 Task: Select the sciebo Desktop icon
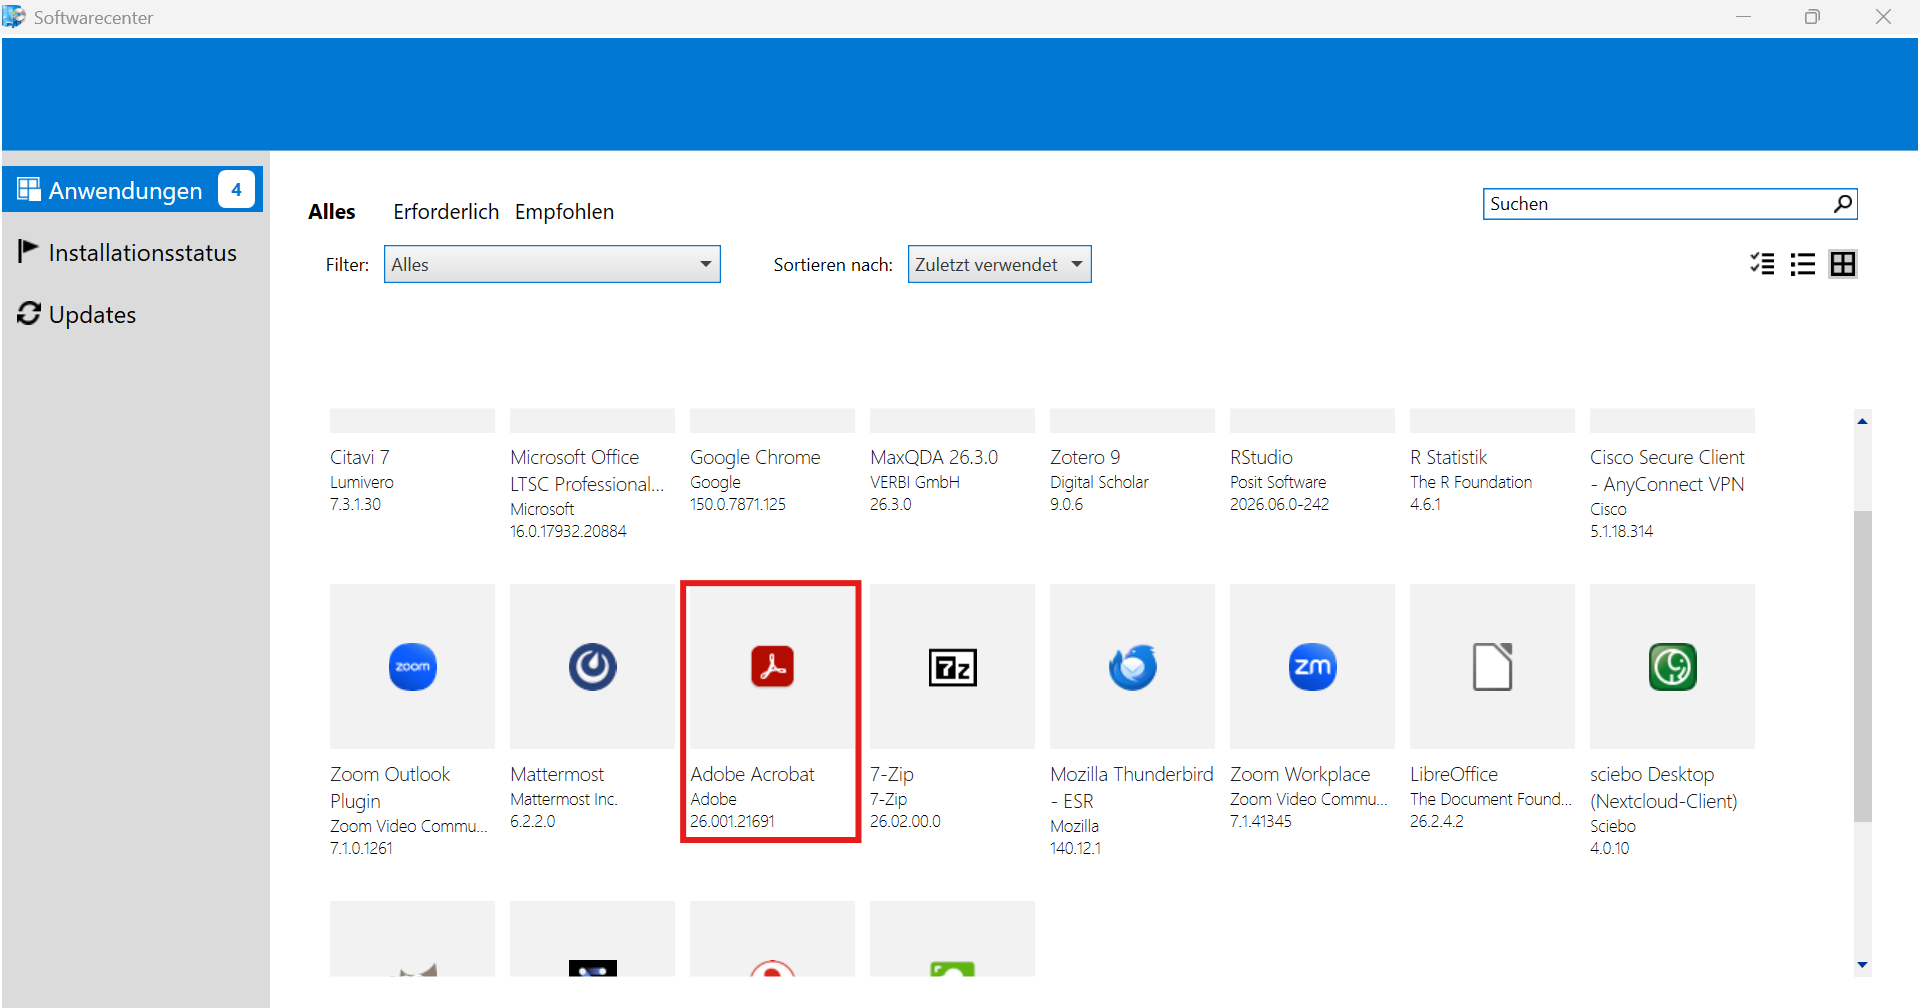coord(1672,667)
